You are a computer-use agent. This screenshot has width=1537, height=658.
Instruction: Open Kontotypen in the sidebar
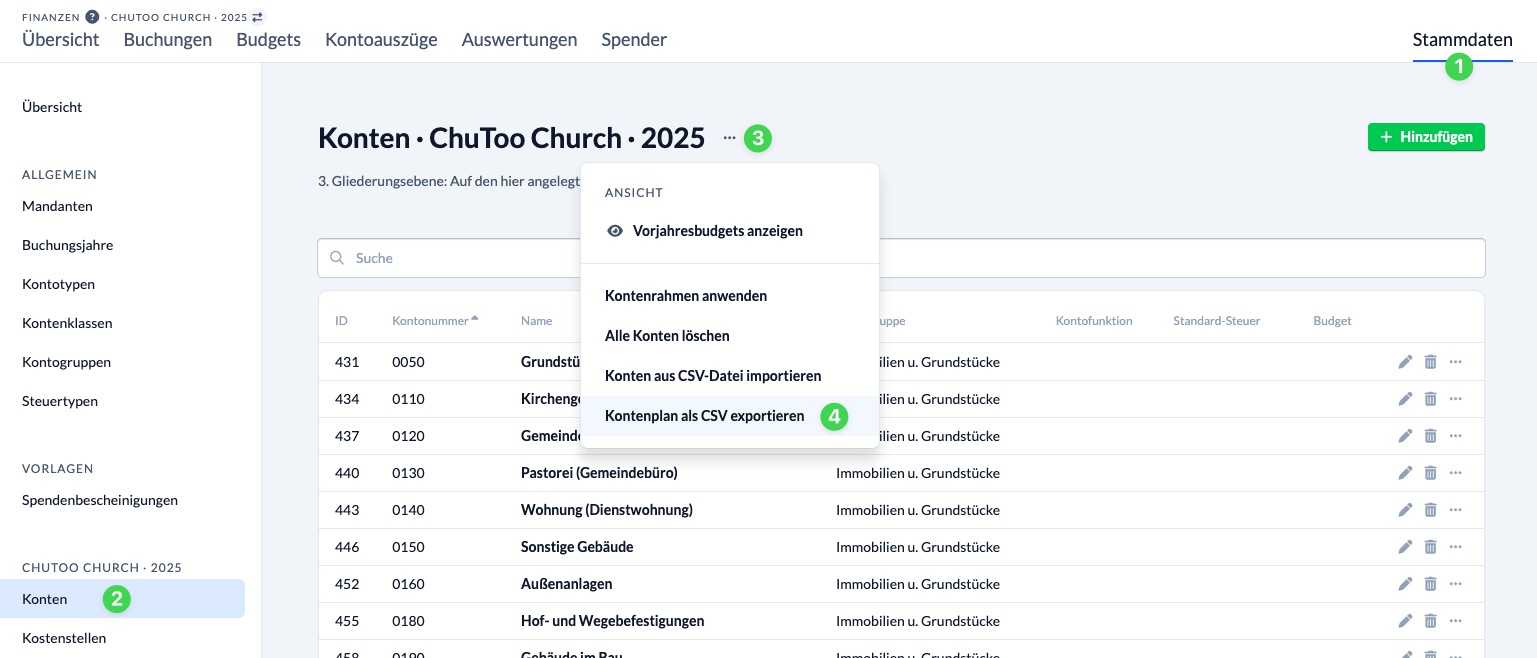[58, 284]
